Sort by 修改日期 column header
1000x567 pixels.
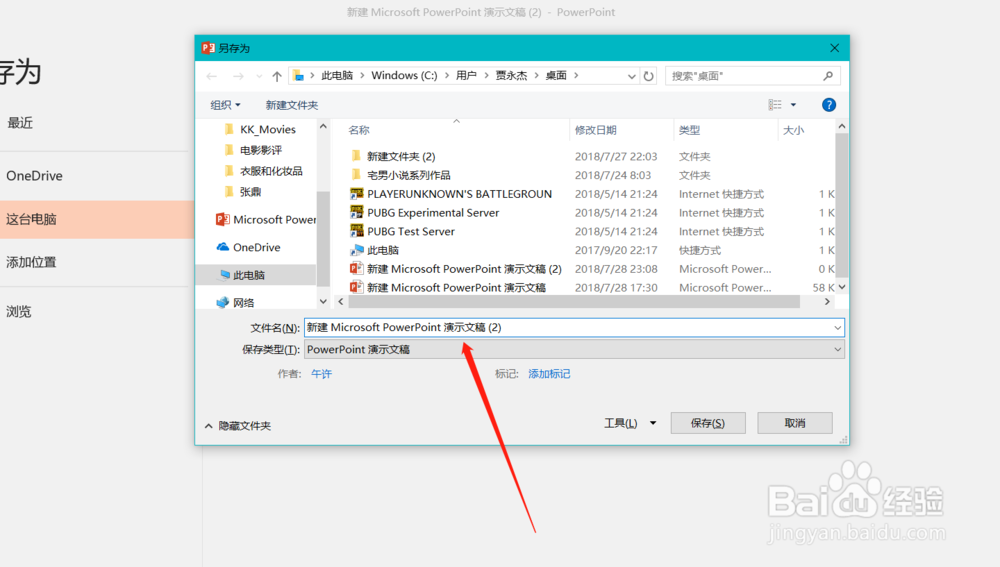596,130
